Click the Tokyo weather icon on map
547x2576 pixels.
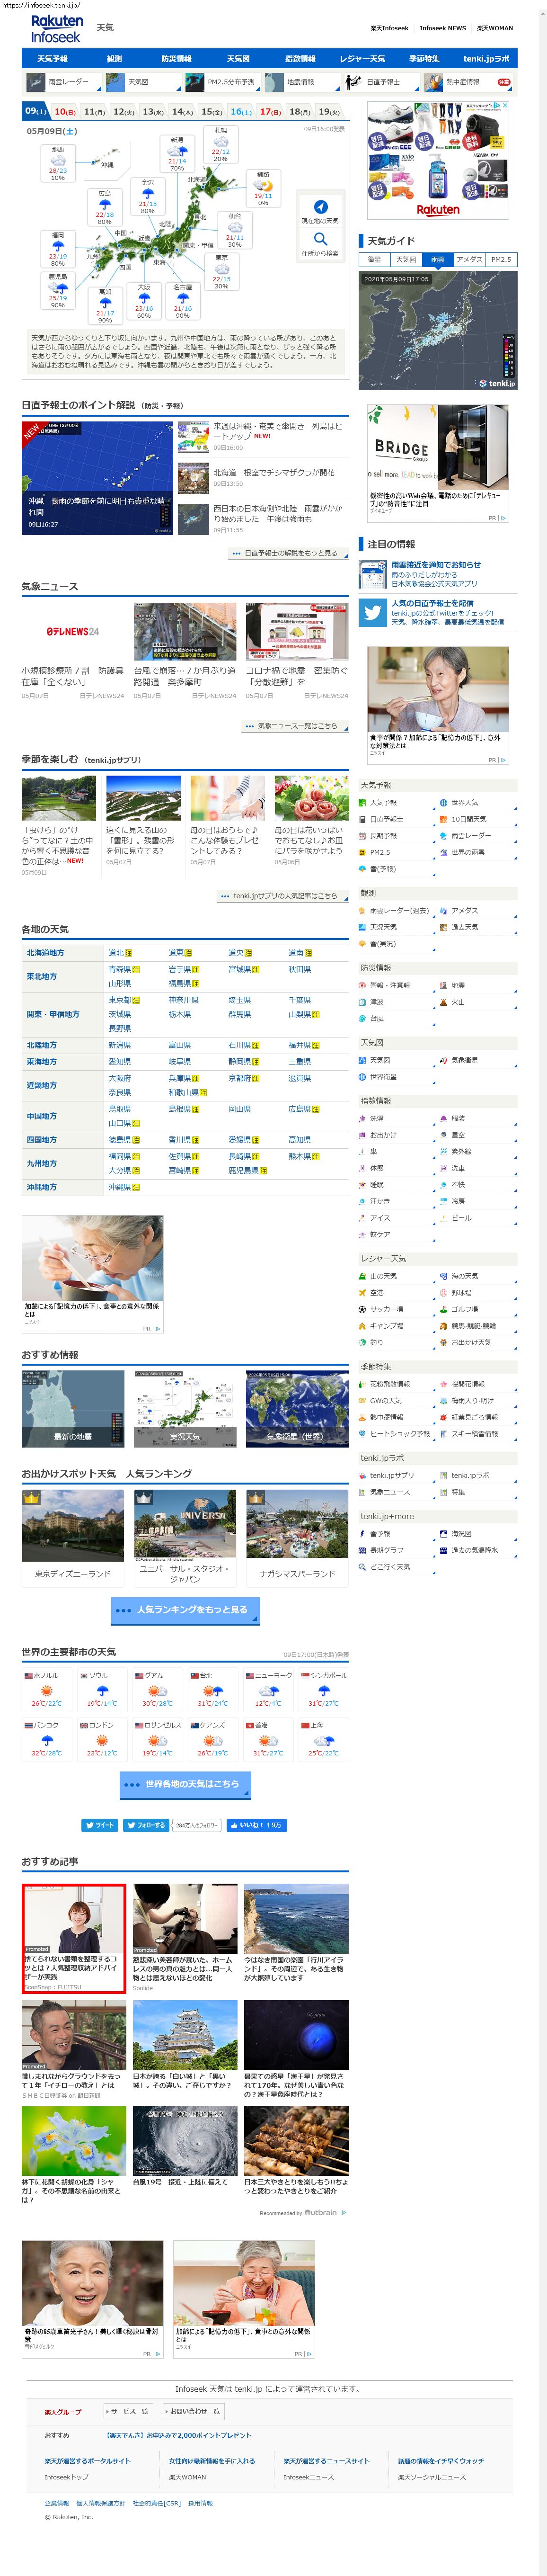point(221,269)
